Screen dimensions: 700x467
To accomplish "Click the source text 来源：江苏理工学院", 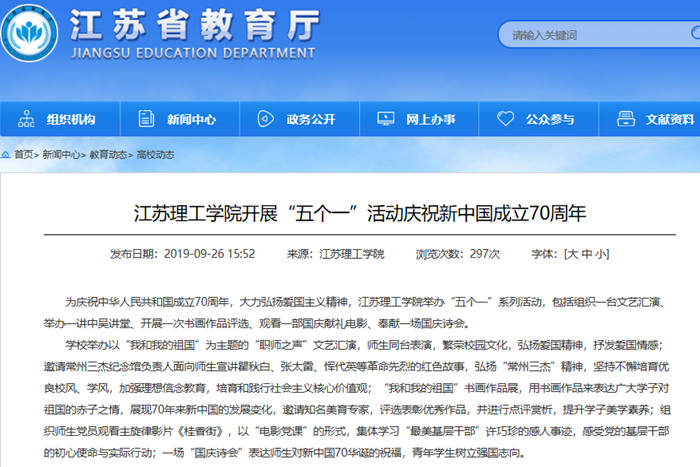I will point(335,254).
